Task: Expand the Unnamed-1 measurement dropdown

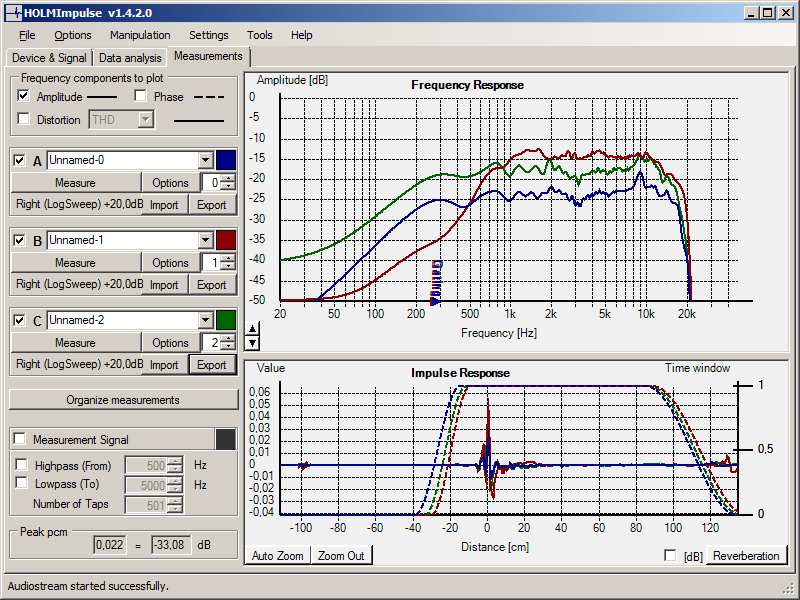Action: click(205, 240)
